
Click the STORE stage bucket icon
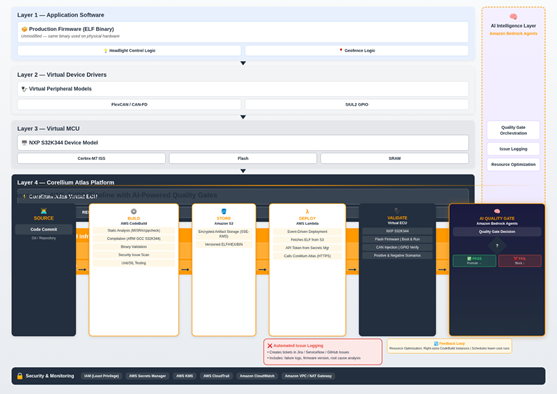point(224,211)
